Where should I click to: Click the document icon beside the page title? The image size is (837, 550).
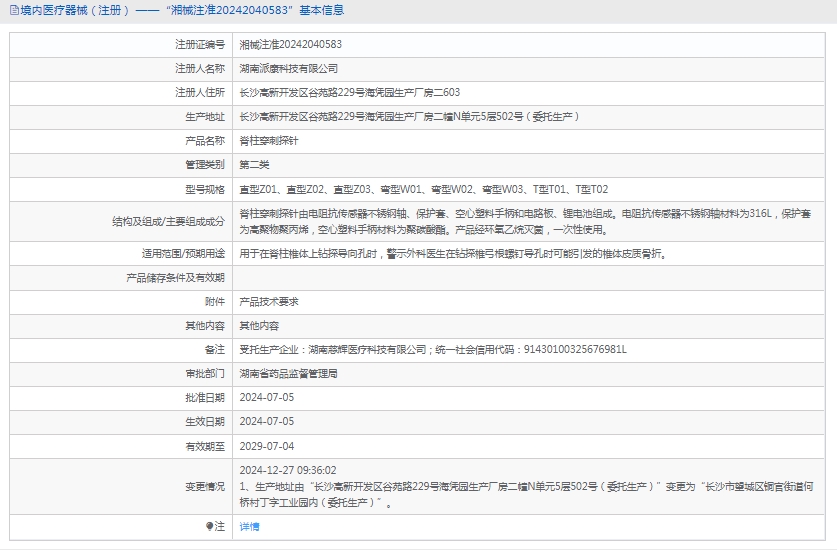11,10
